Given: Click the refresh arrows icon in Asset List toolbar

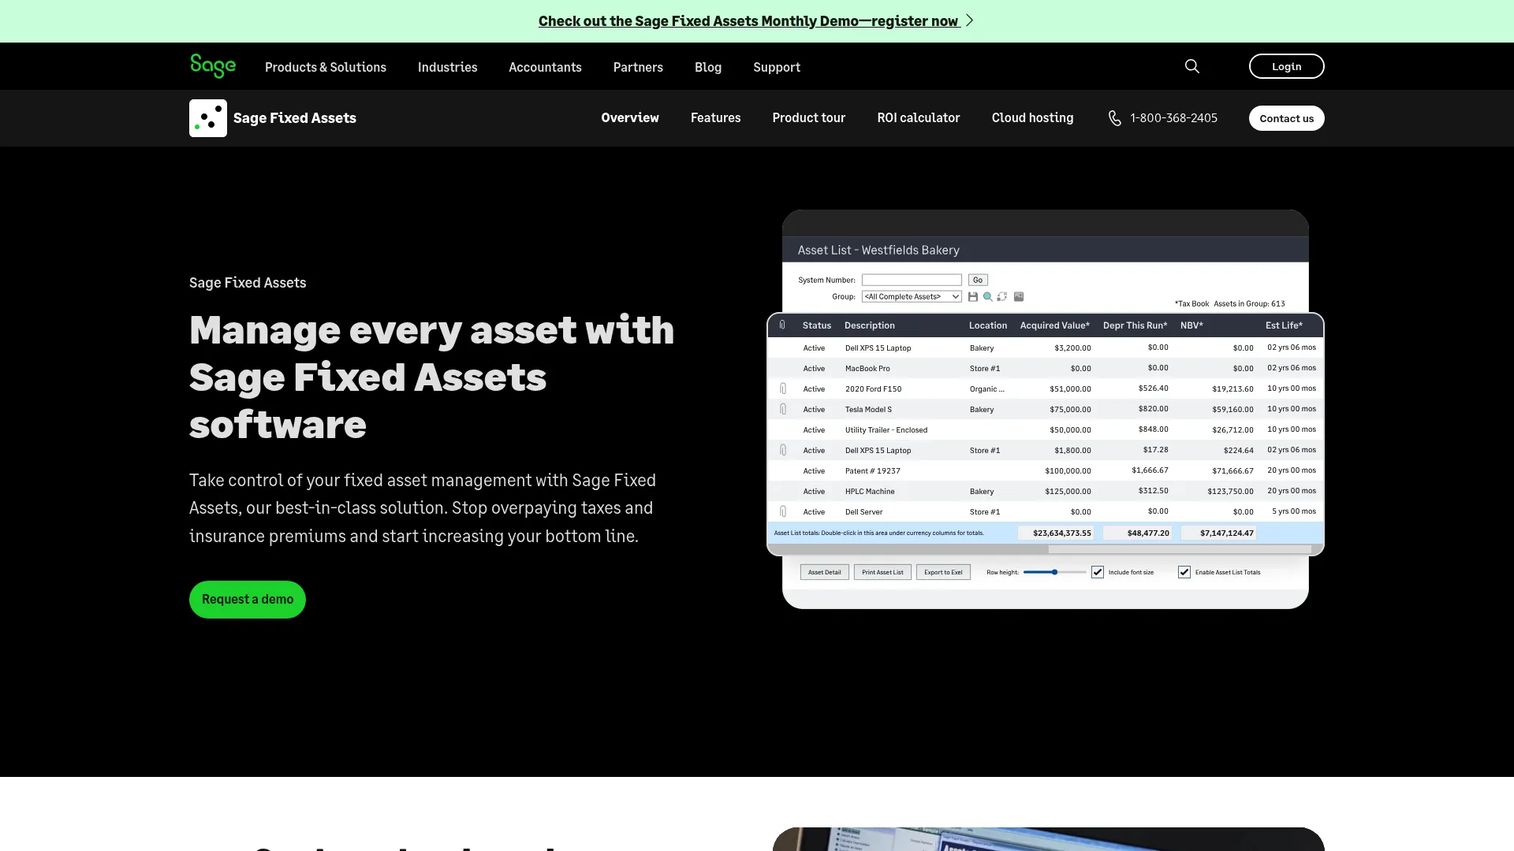Looking at the screenshot, I should point(1002,297).
